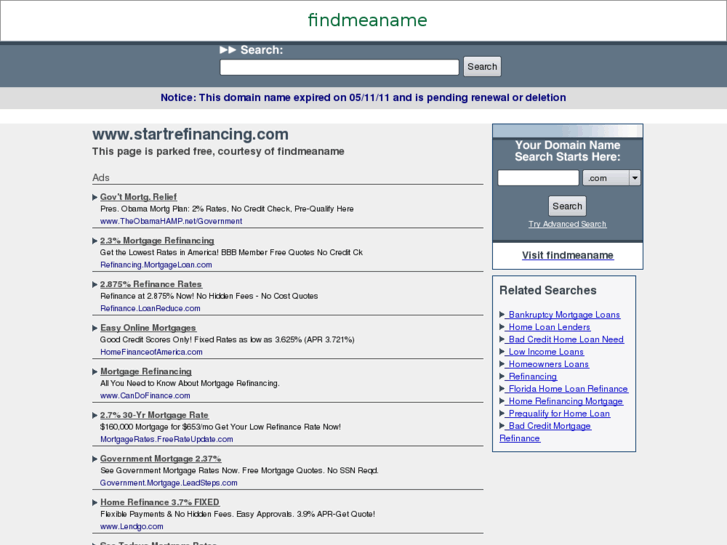This screenshot has height=545, width=727.
Task: Open Prequalify for Home Loan link
Action: (559, 413)
